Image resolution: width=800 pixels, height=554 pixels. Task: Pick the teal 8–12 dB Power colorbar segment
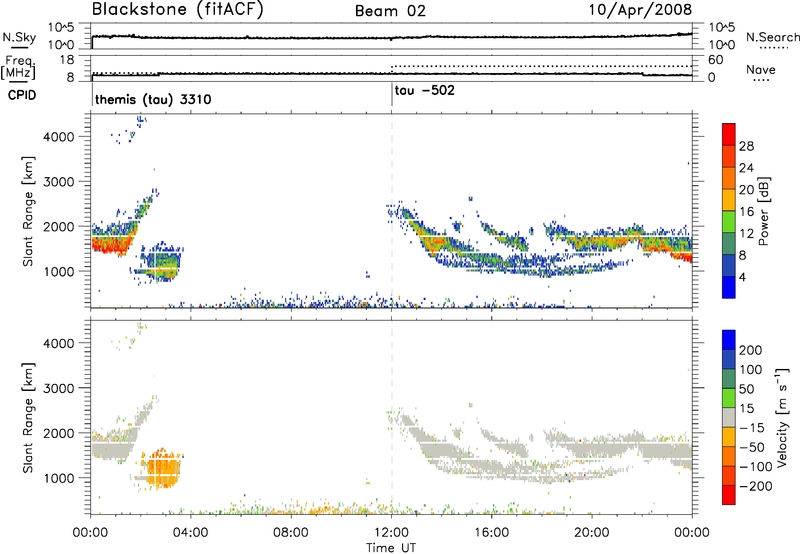tap(729, 243)
